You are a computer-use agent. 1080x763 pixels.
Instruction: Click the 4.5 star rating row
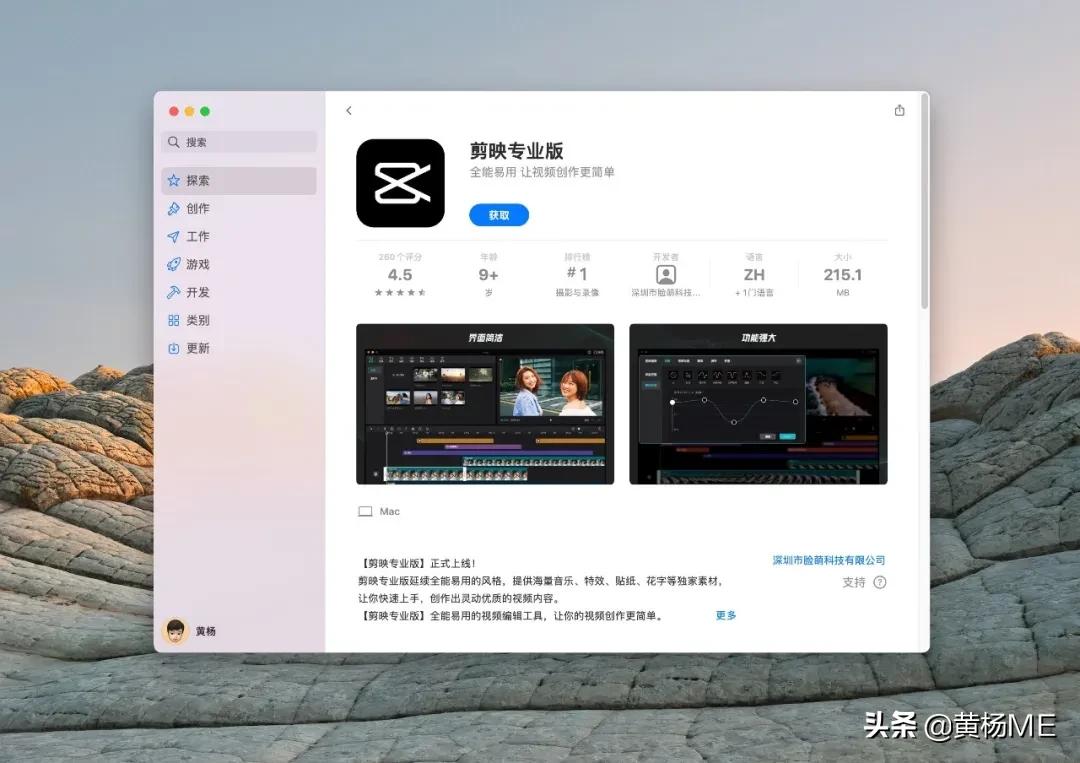click(400, 272)
